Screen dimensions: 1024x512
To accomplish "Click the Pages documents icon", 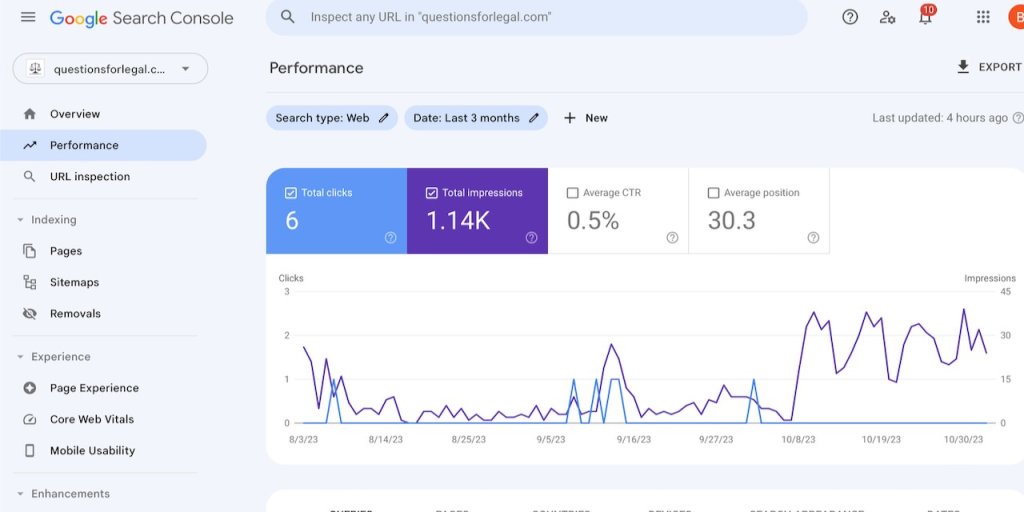I will pyautogui.click(x=29, y=251).
